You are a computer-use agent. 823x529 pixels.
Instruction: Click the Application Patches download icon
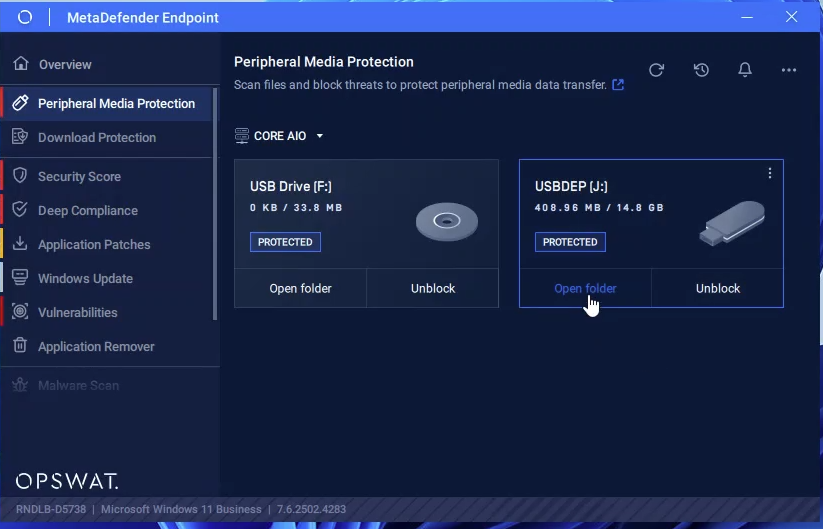[20, 244]
